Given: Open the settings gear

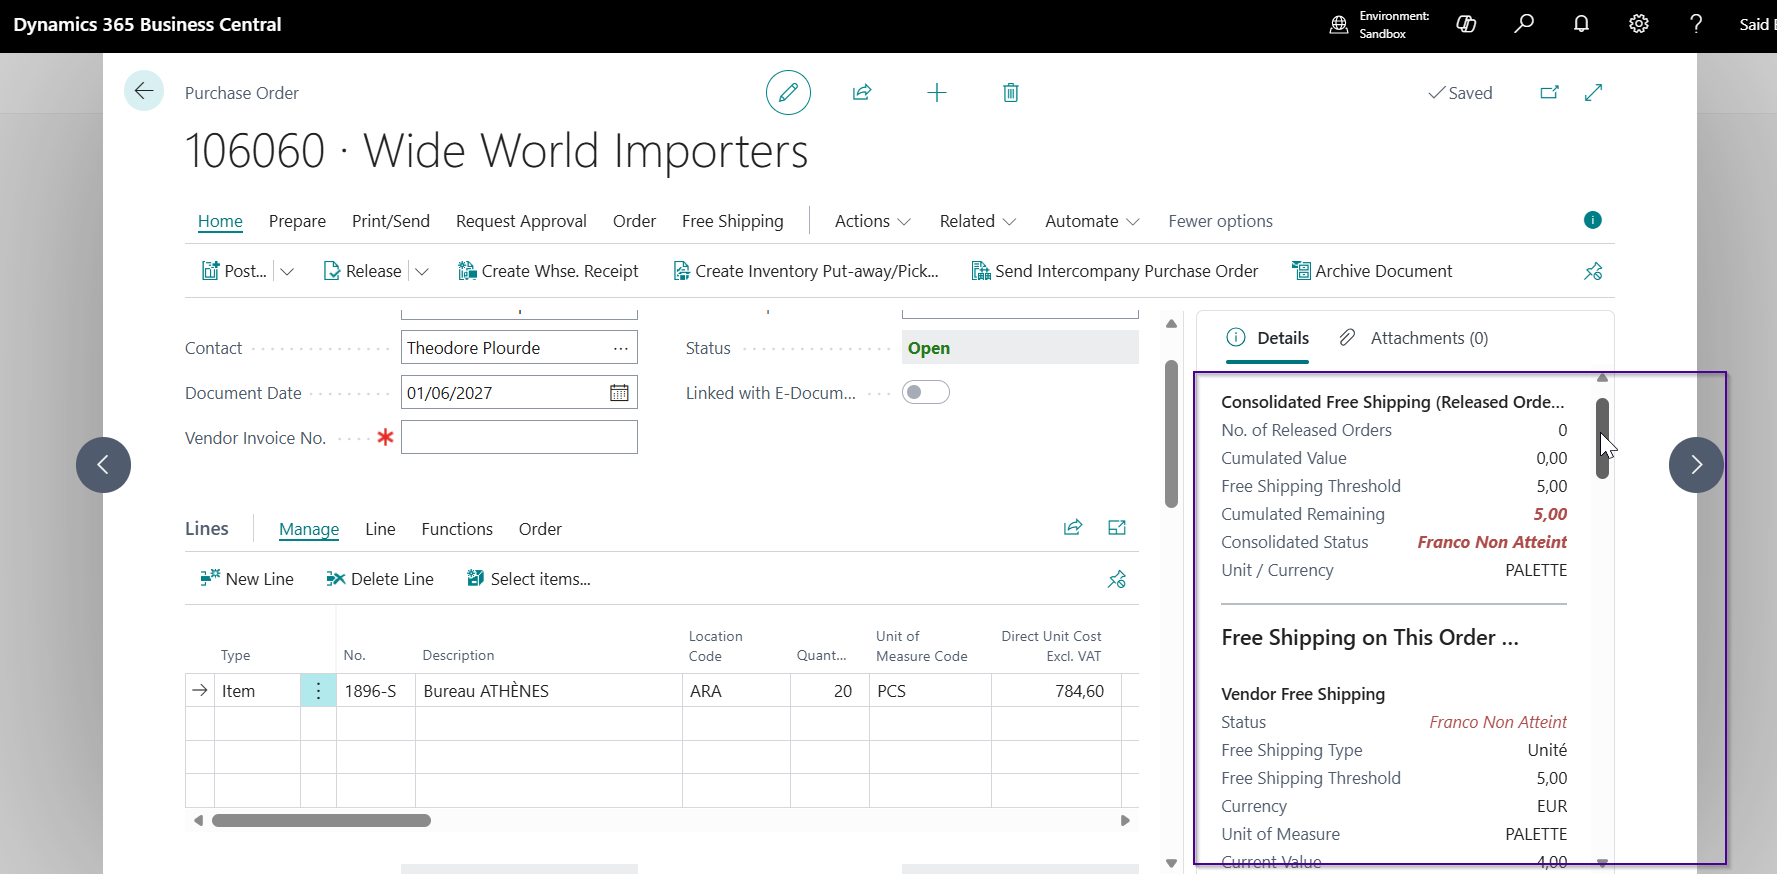Looking at the screenshot, I should point(1639,24).
